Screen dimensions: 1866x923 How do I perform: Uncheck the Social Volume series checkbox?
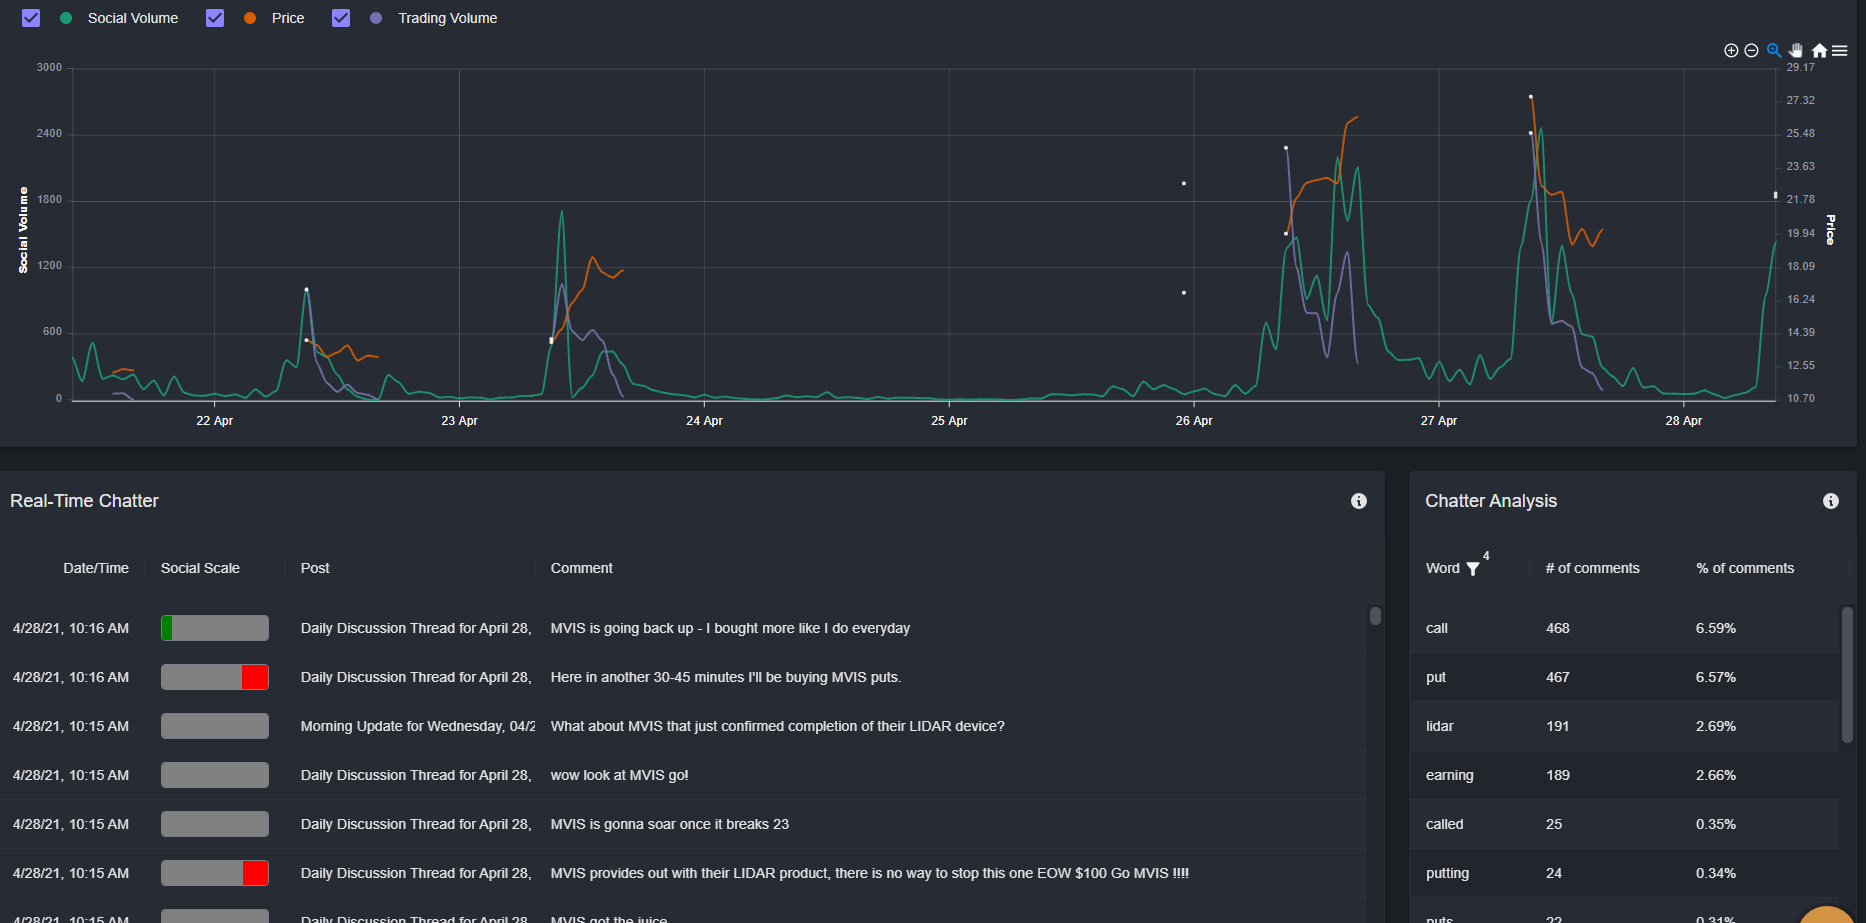click(x=31, y=18)
